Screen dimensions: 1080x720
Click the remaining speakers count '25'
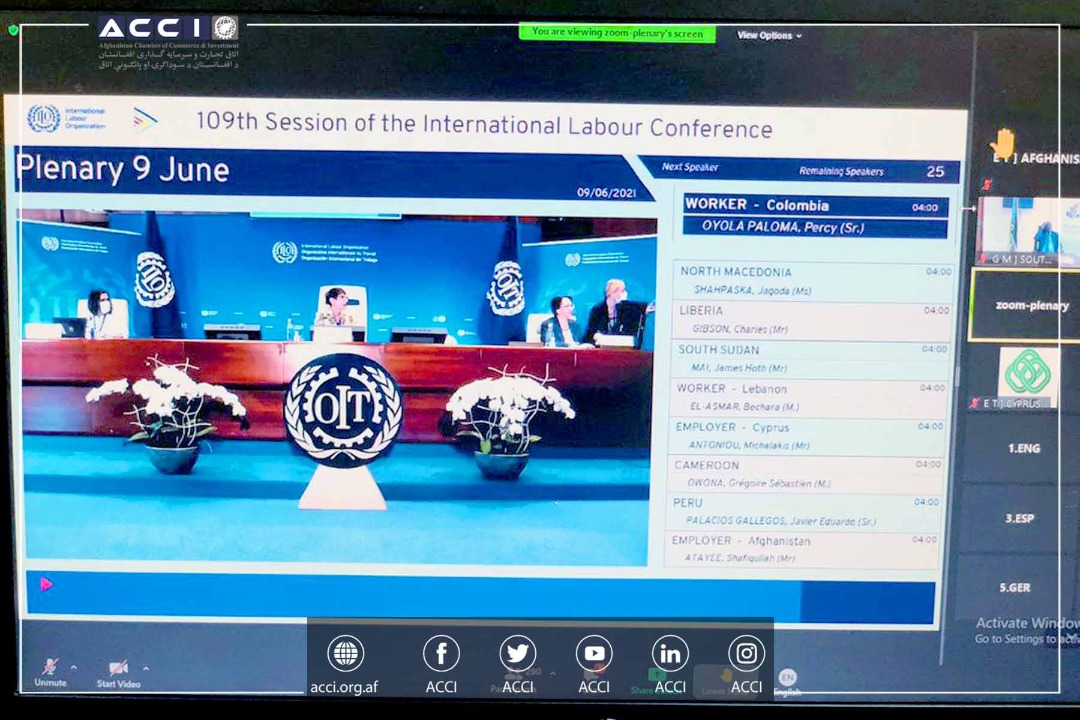[935, 172]
